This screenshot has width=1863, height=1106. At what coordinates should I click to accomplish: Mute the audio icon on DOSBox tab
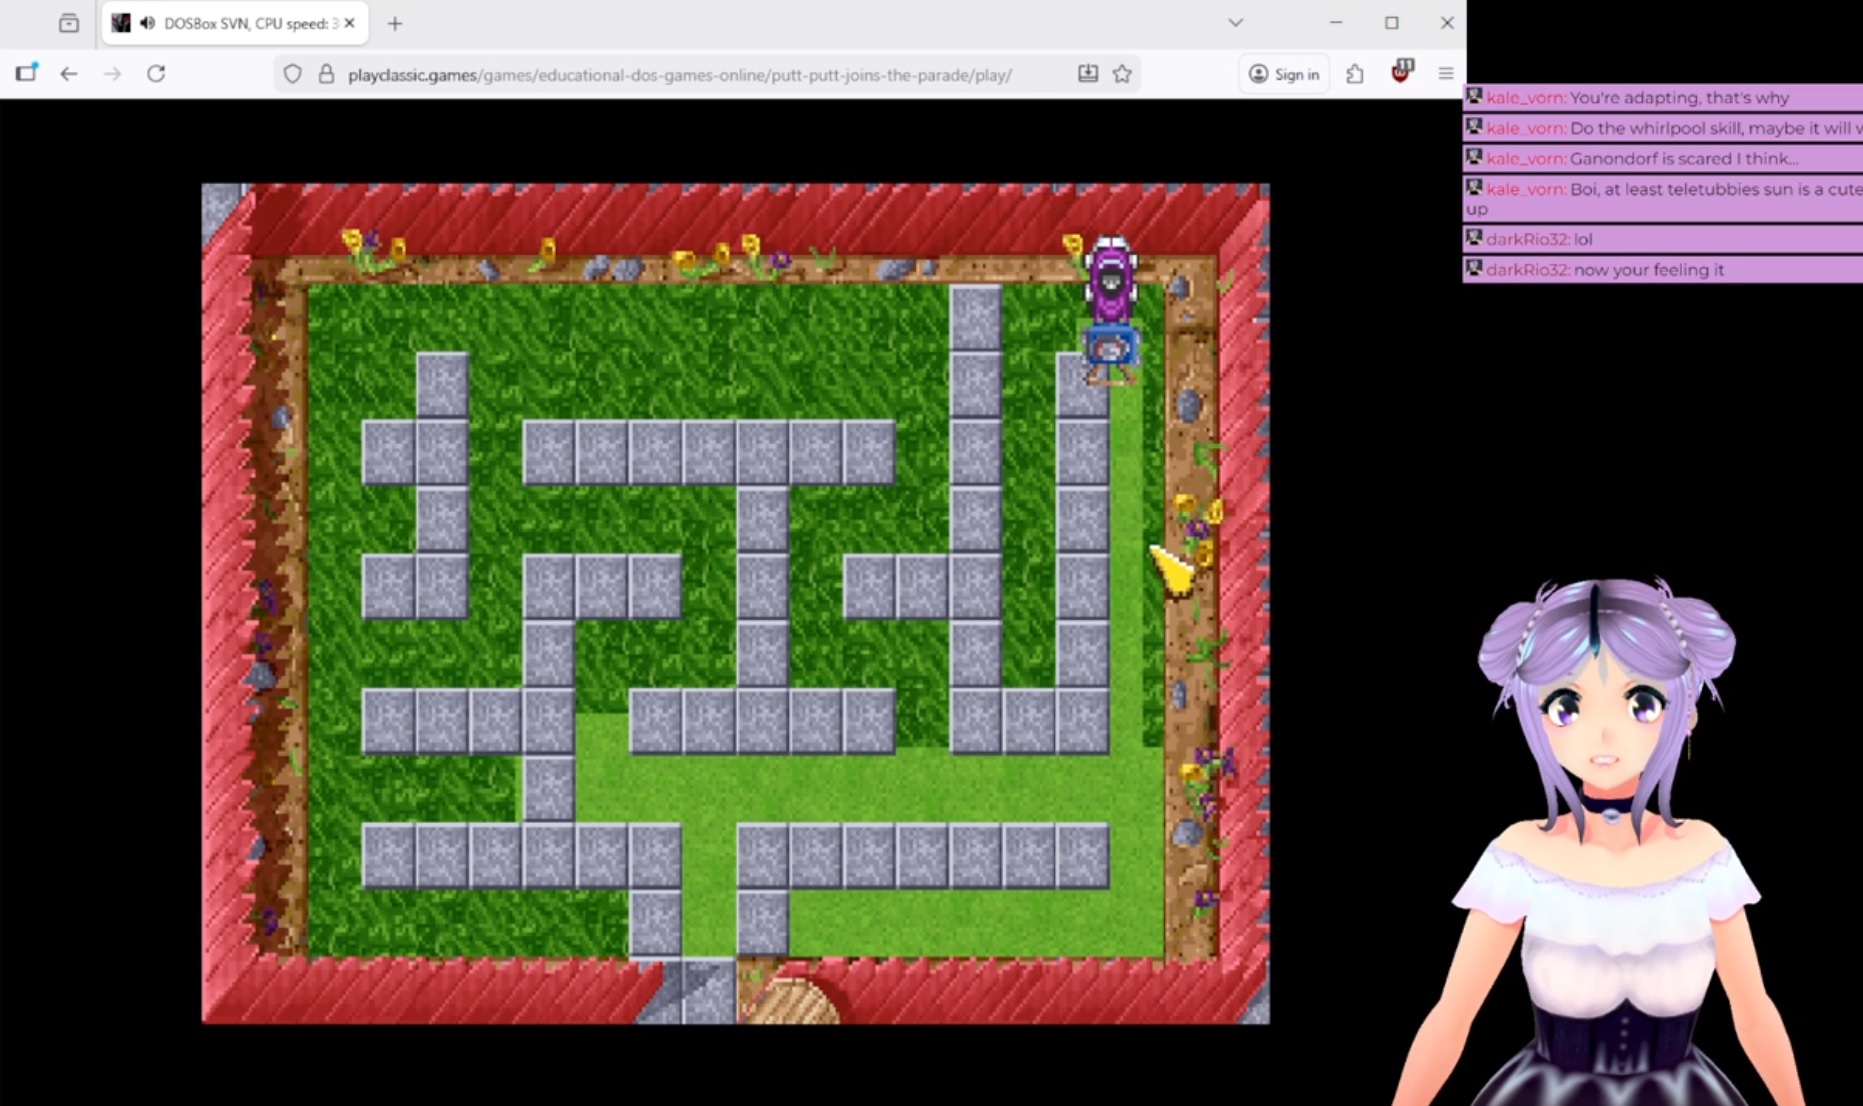tap(148, 23)
